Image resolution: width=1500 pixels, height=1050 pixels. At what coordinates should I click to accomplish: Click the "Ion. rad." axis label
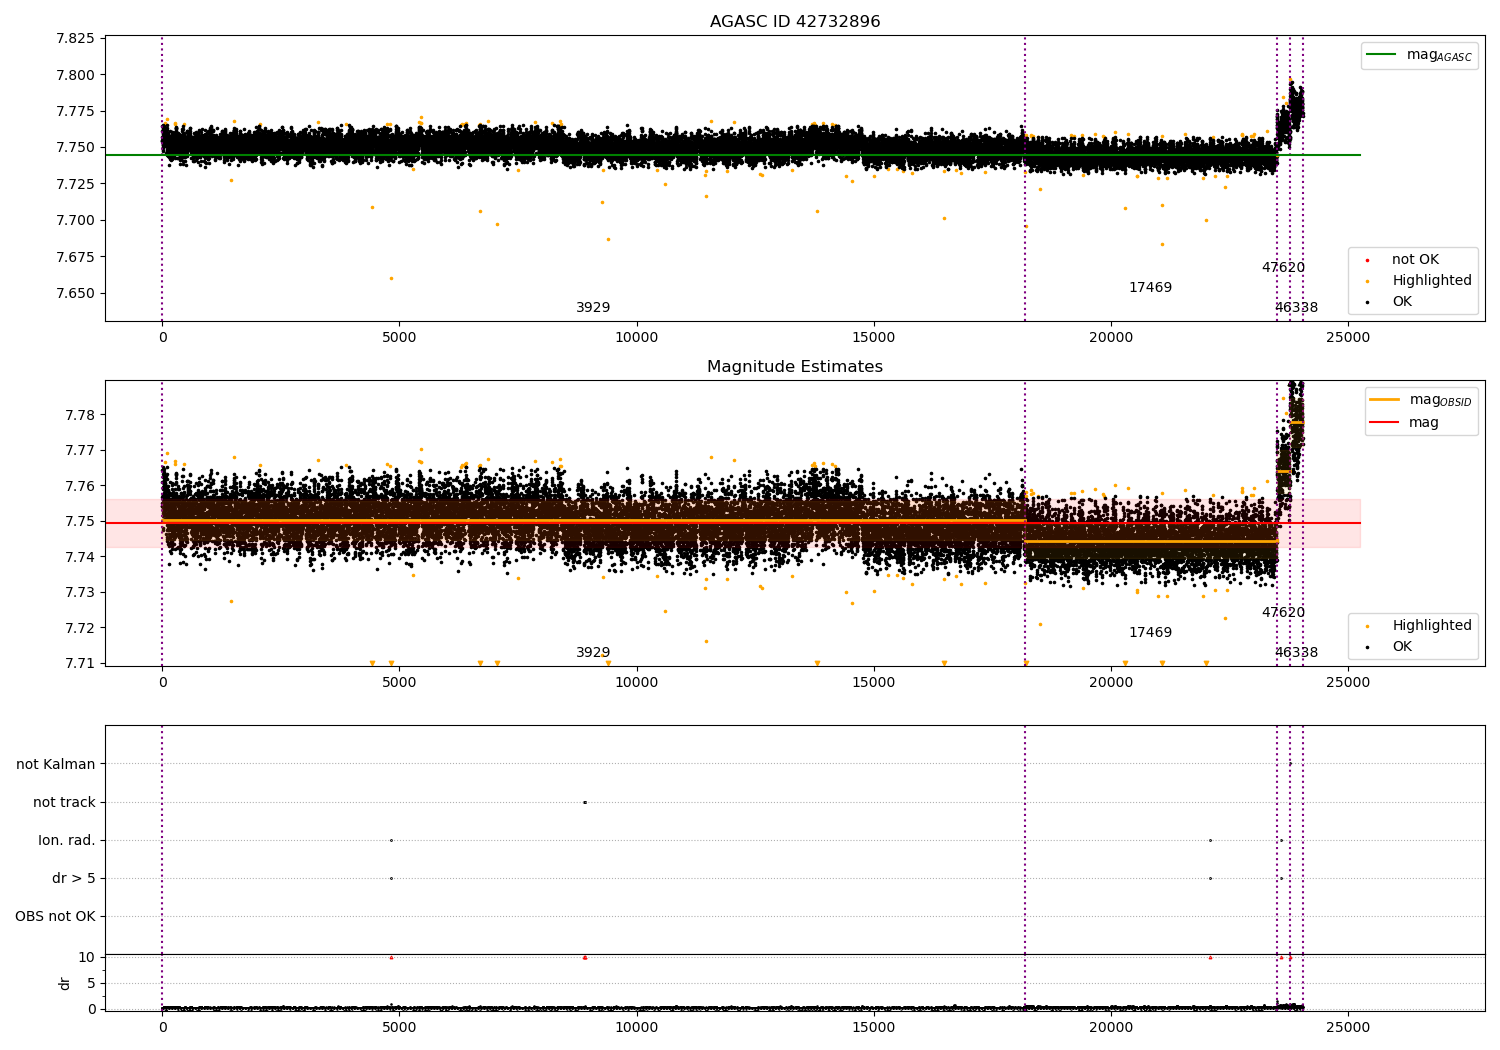pos(67,840)
